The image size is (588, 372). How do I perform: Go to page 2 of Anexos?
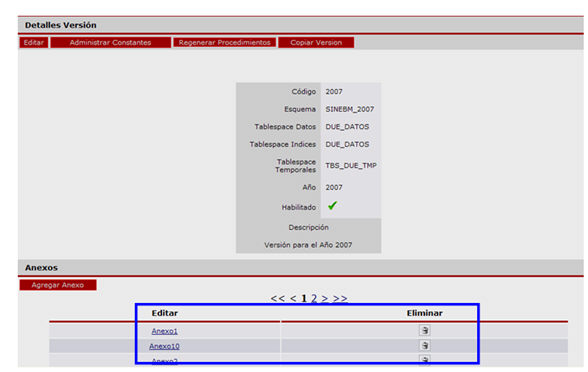(314, 298)
